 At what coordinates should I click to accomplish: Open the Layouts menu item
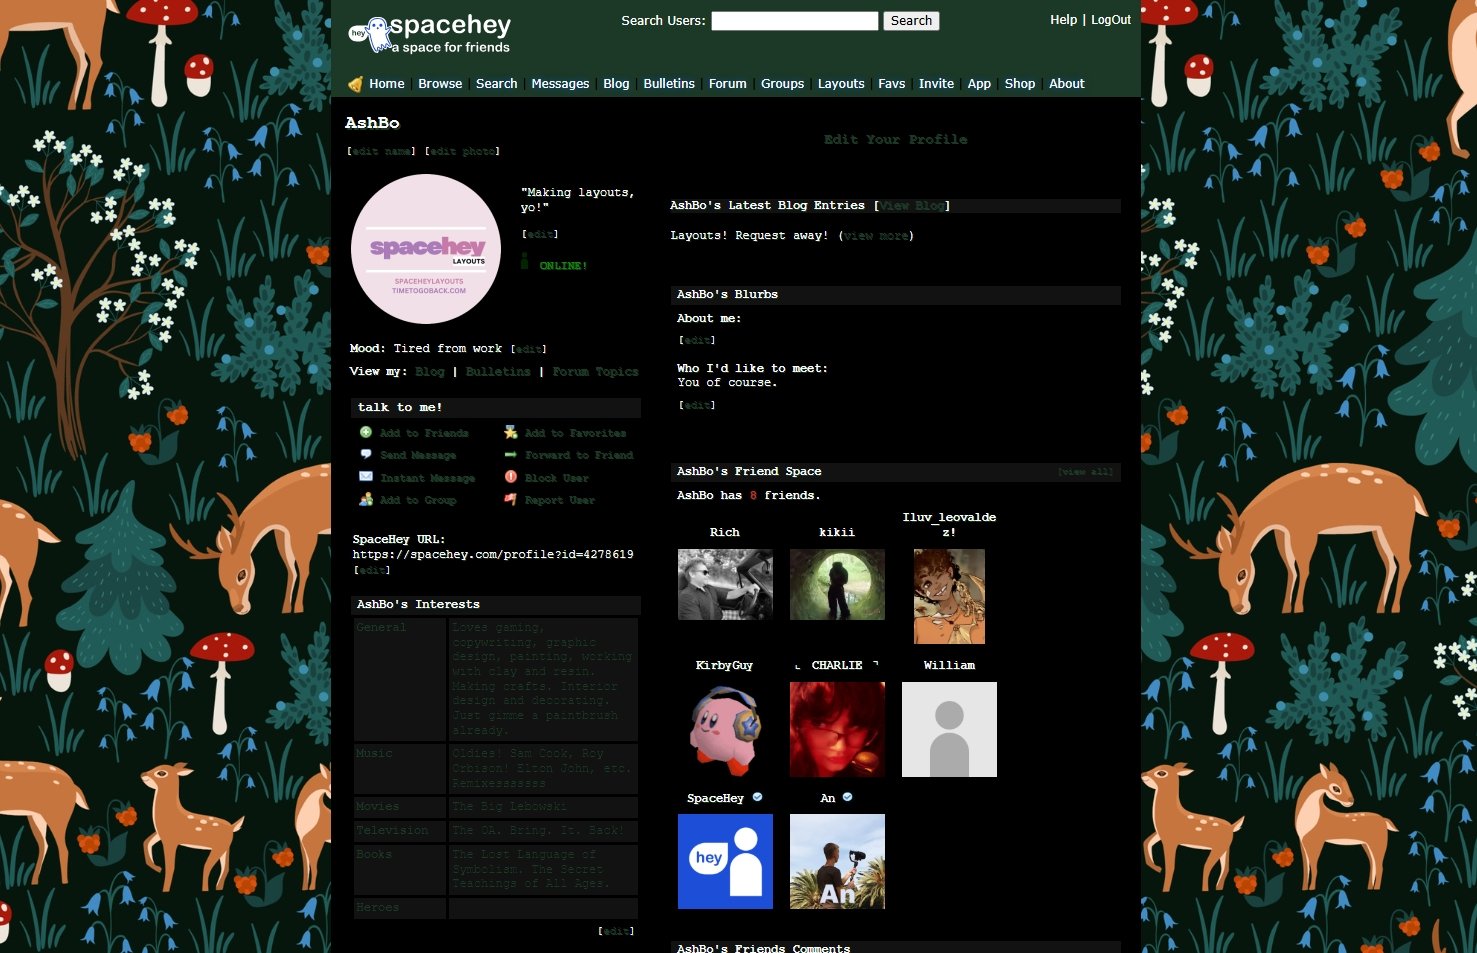(x=840, y=84)
